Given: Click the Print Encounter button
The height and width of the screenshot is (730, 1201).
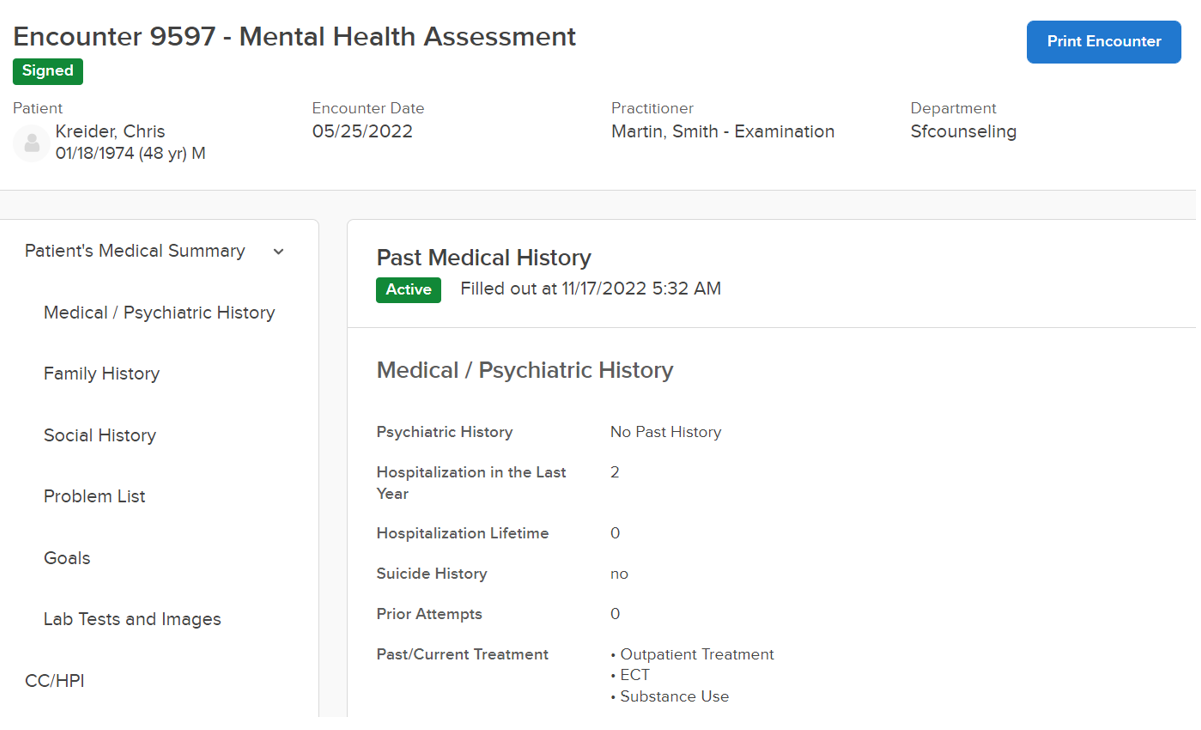Looking at the screenshot, I should 1103,42.
